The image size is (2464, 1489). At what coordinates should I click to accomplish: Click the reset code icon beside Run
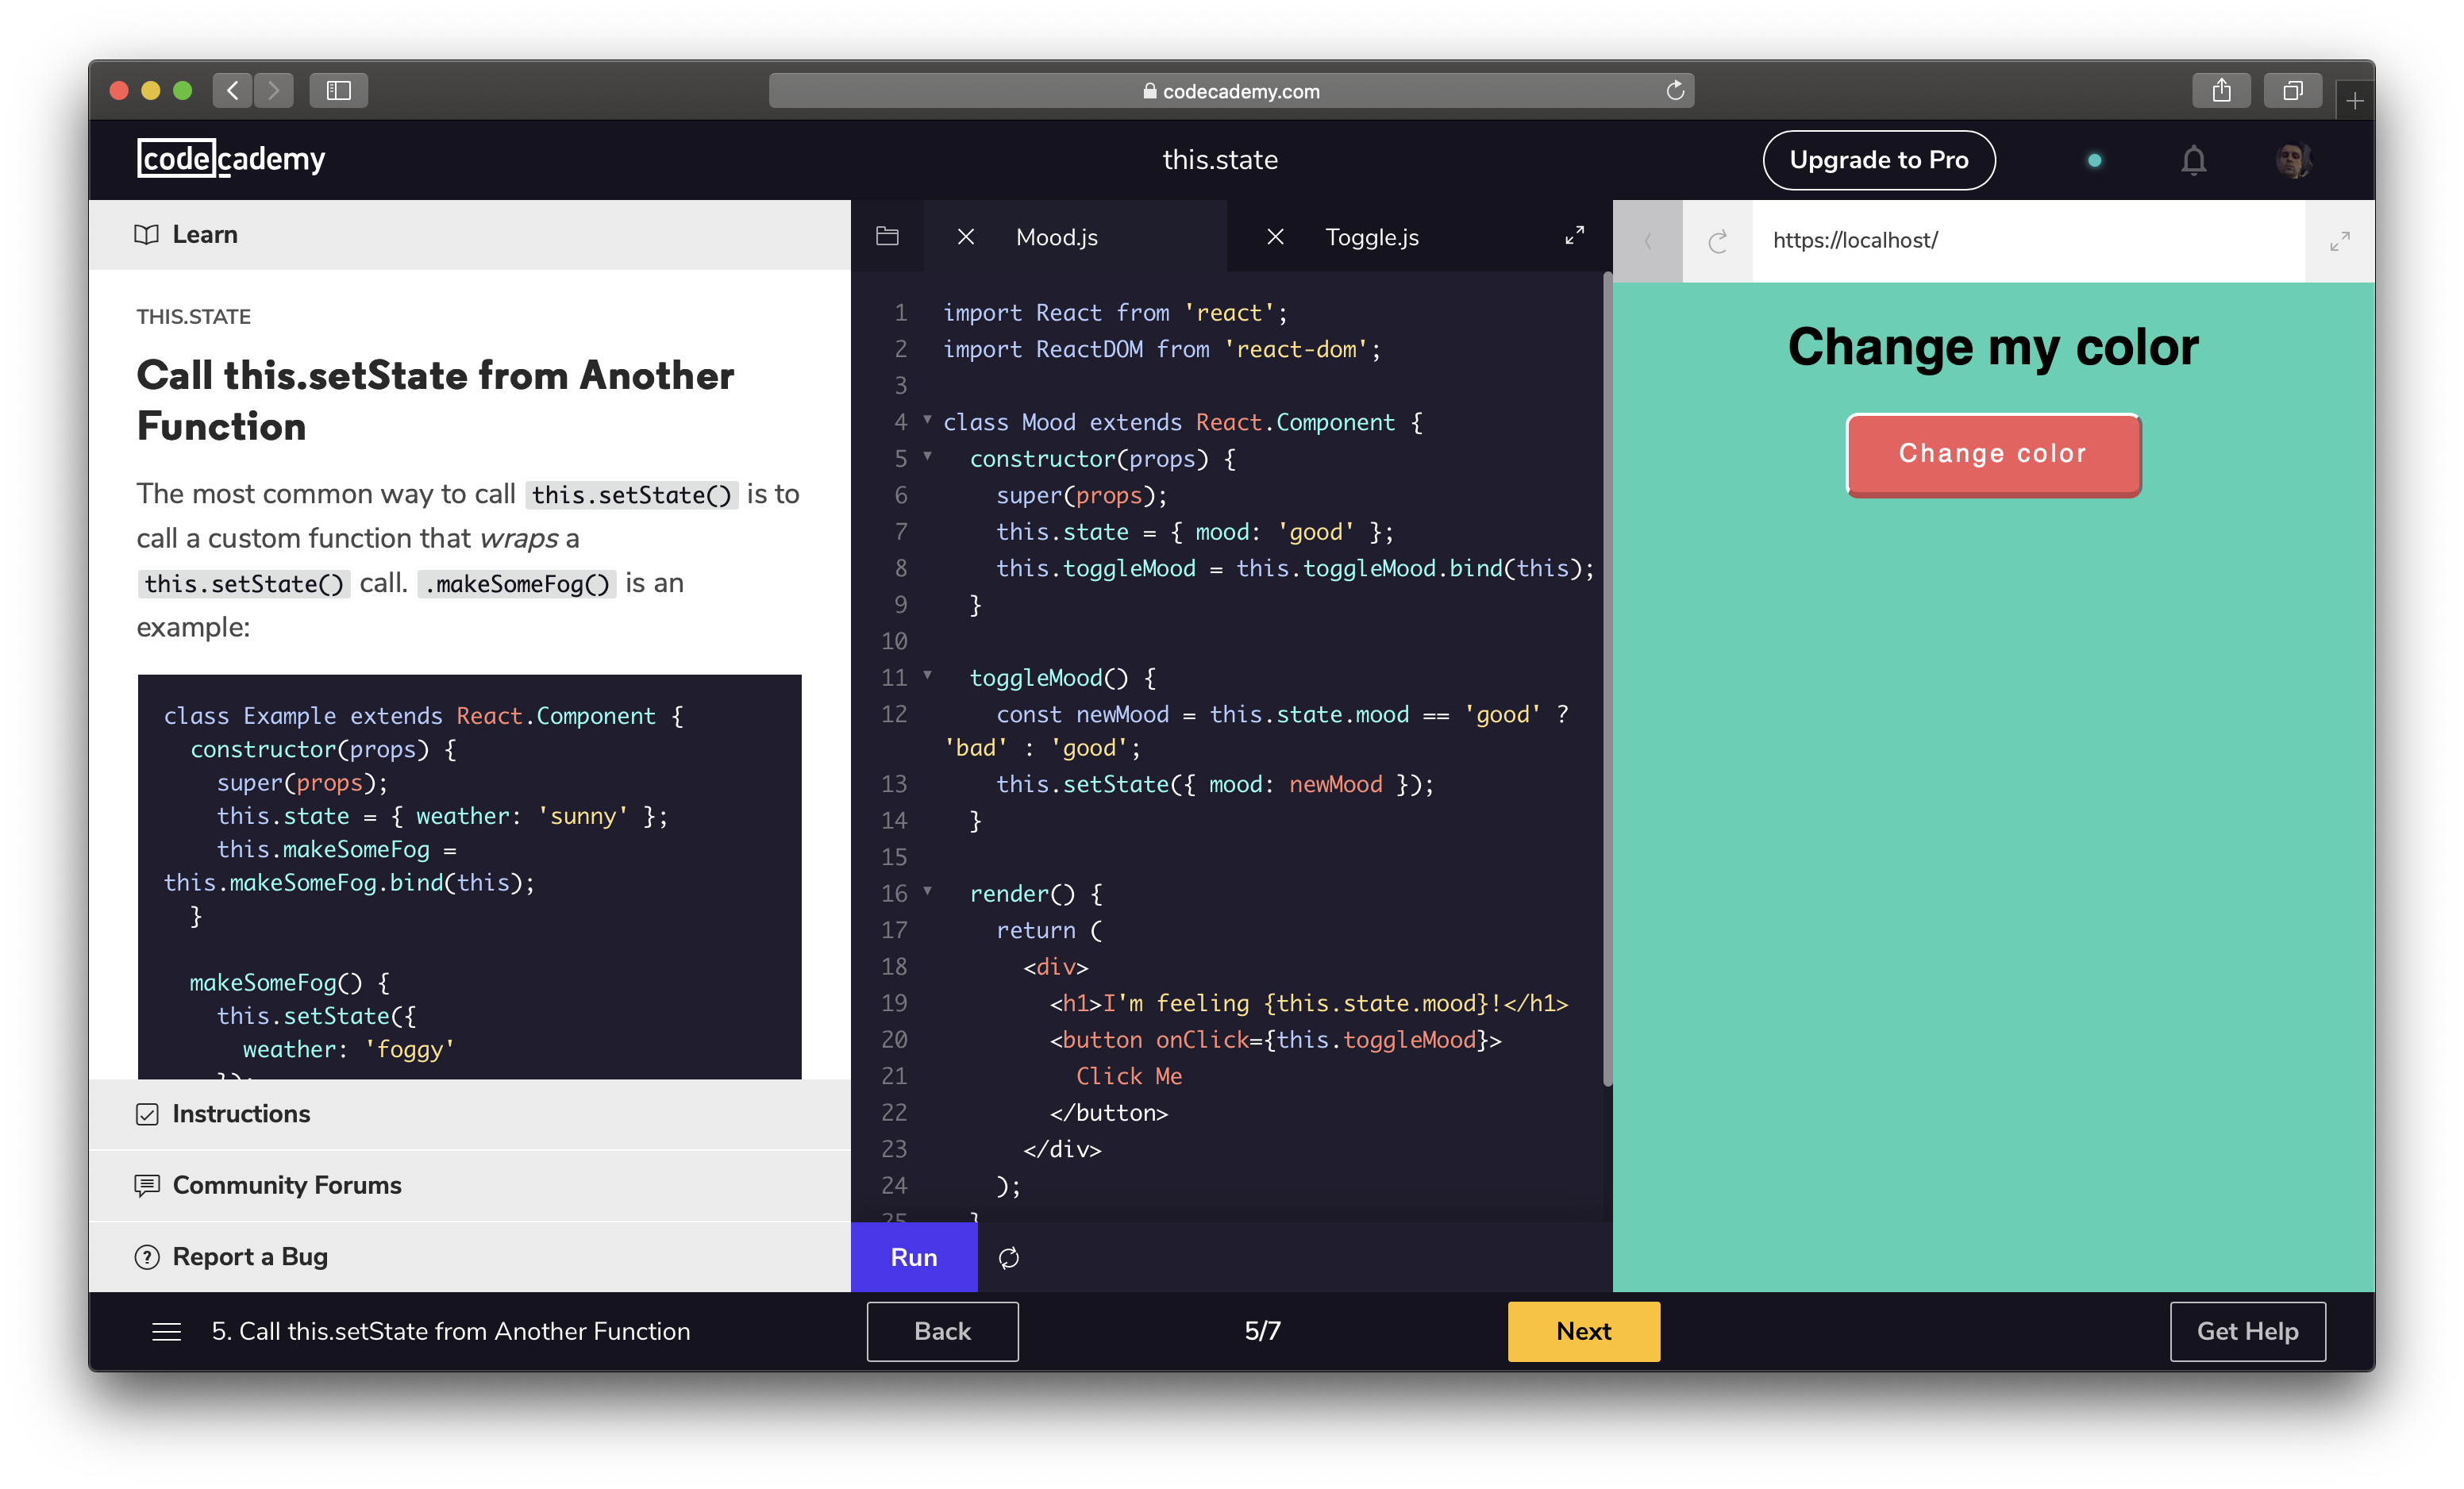1009,1258
